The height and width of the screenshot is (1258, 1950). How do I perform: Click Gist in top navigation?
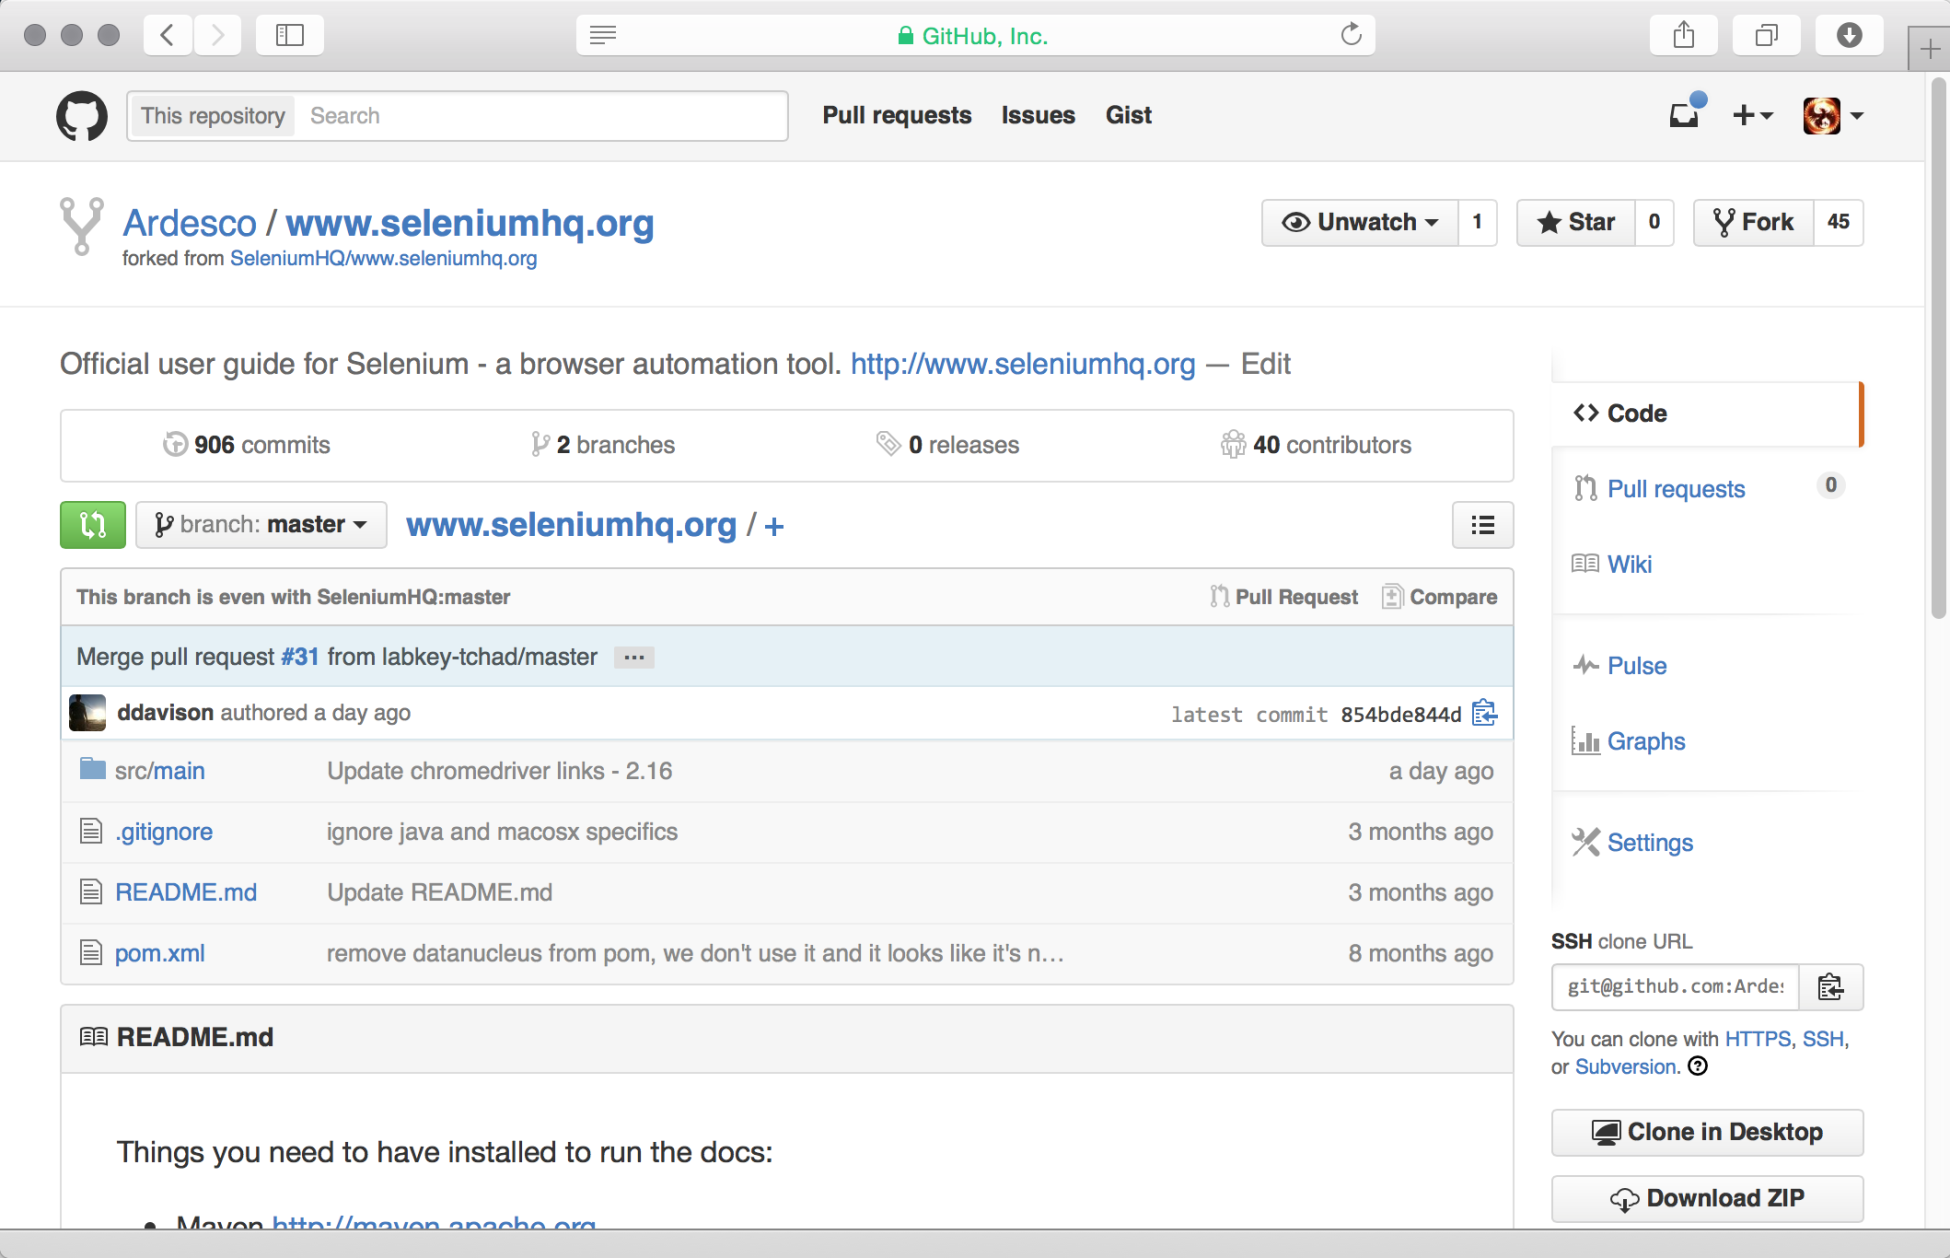(1128, 115)
